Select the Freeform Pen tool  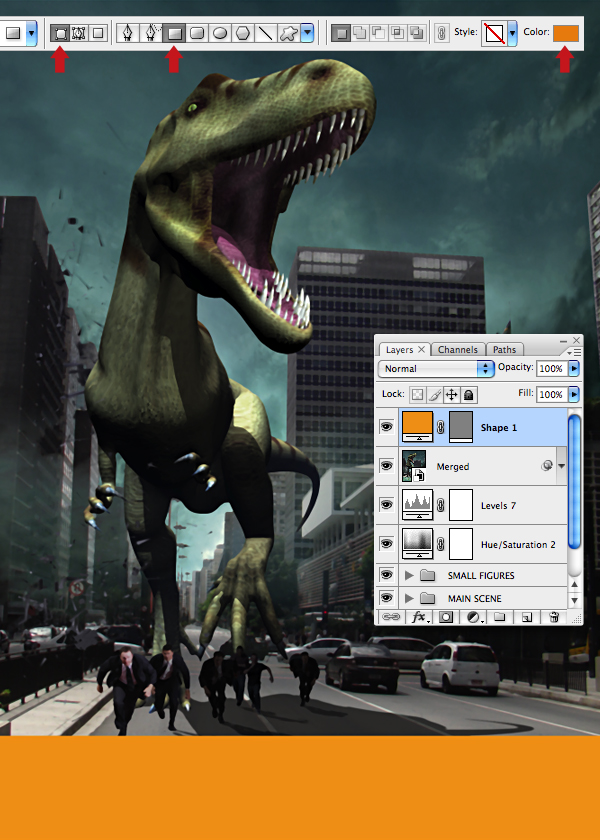coord(151,33)
